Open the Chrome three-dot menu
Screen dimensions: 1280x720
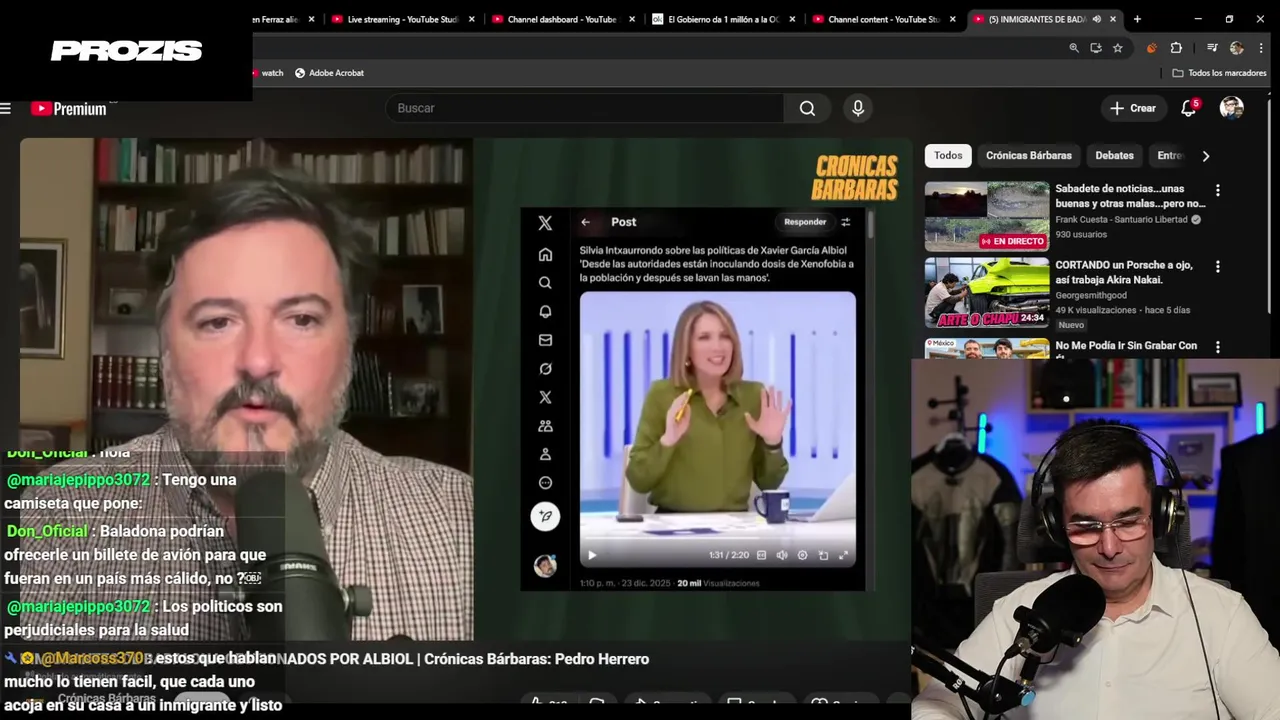(x=1260, y=48)
